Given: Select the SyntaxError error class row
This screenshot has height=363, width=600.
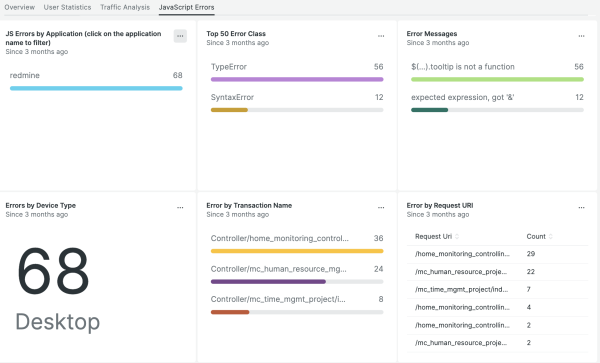Looking at the screenshot, I should point(297,103).
